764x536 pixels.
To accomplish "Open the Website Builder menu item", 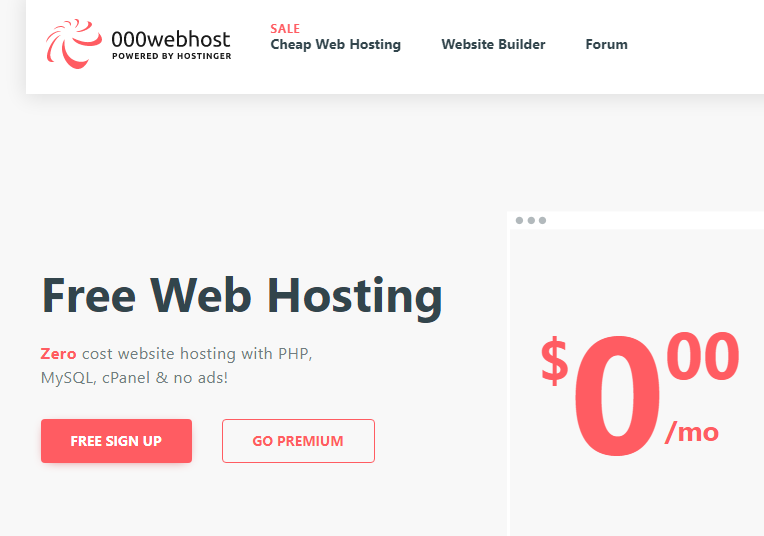I will pyautogui.click(x=493, y=44).
